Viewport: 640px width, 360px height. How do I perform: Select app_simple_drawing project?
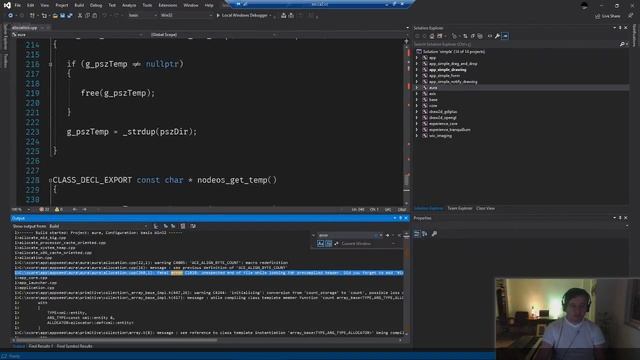point(447,70)
